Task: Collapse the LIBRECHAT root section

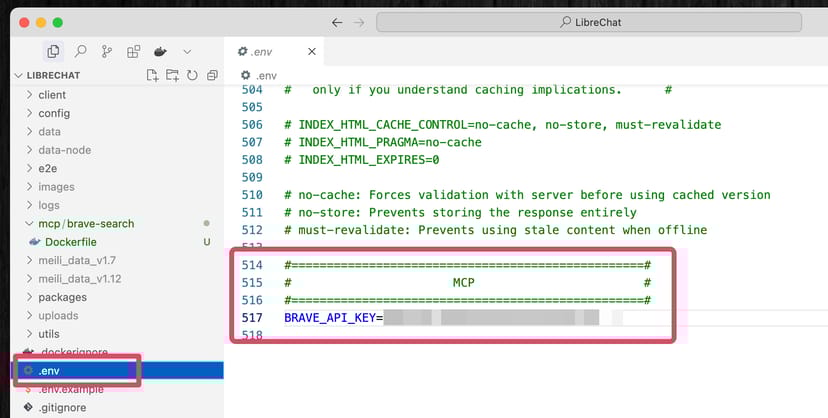Action: [x=19, y=76]
